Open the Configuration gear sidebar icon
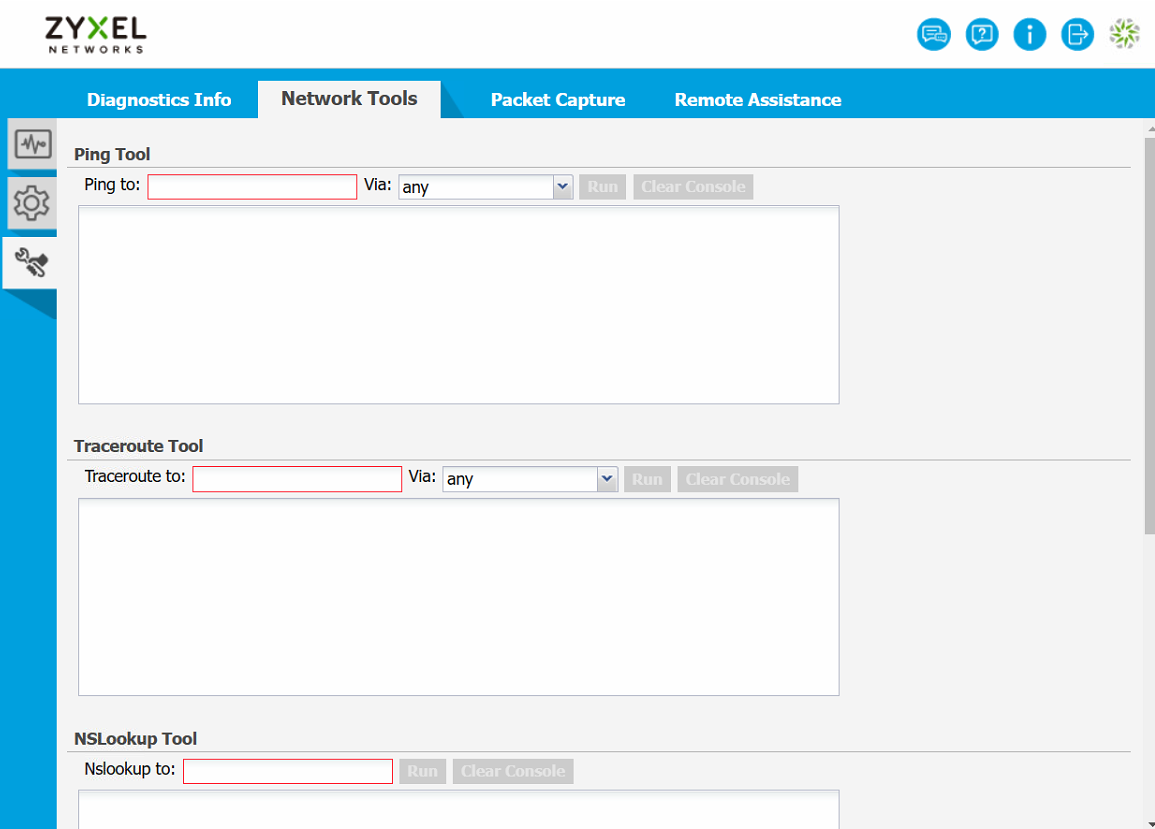Viewport: 1155px width, 829px height. 32,204
